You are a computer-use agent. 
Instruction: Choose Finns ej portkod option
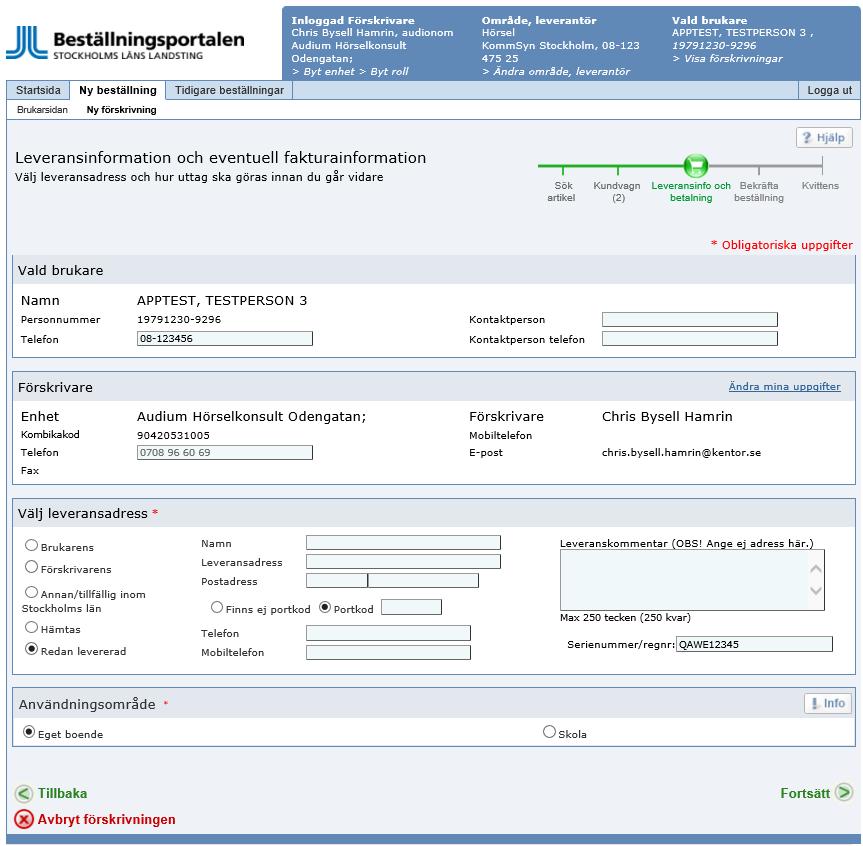point(217,607)
